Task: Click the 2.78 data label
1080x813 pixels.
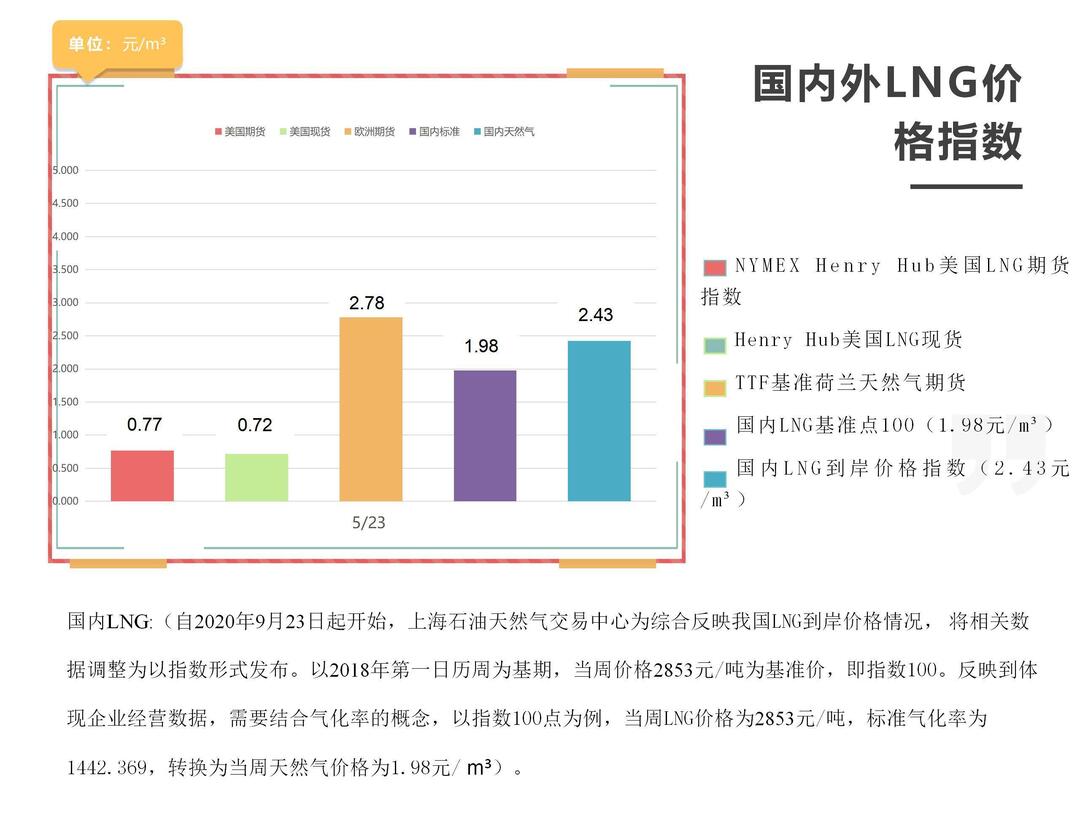Action: coord(366,303)
